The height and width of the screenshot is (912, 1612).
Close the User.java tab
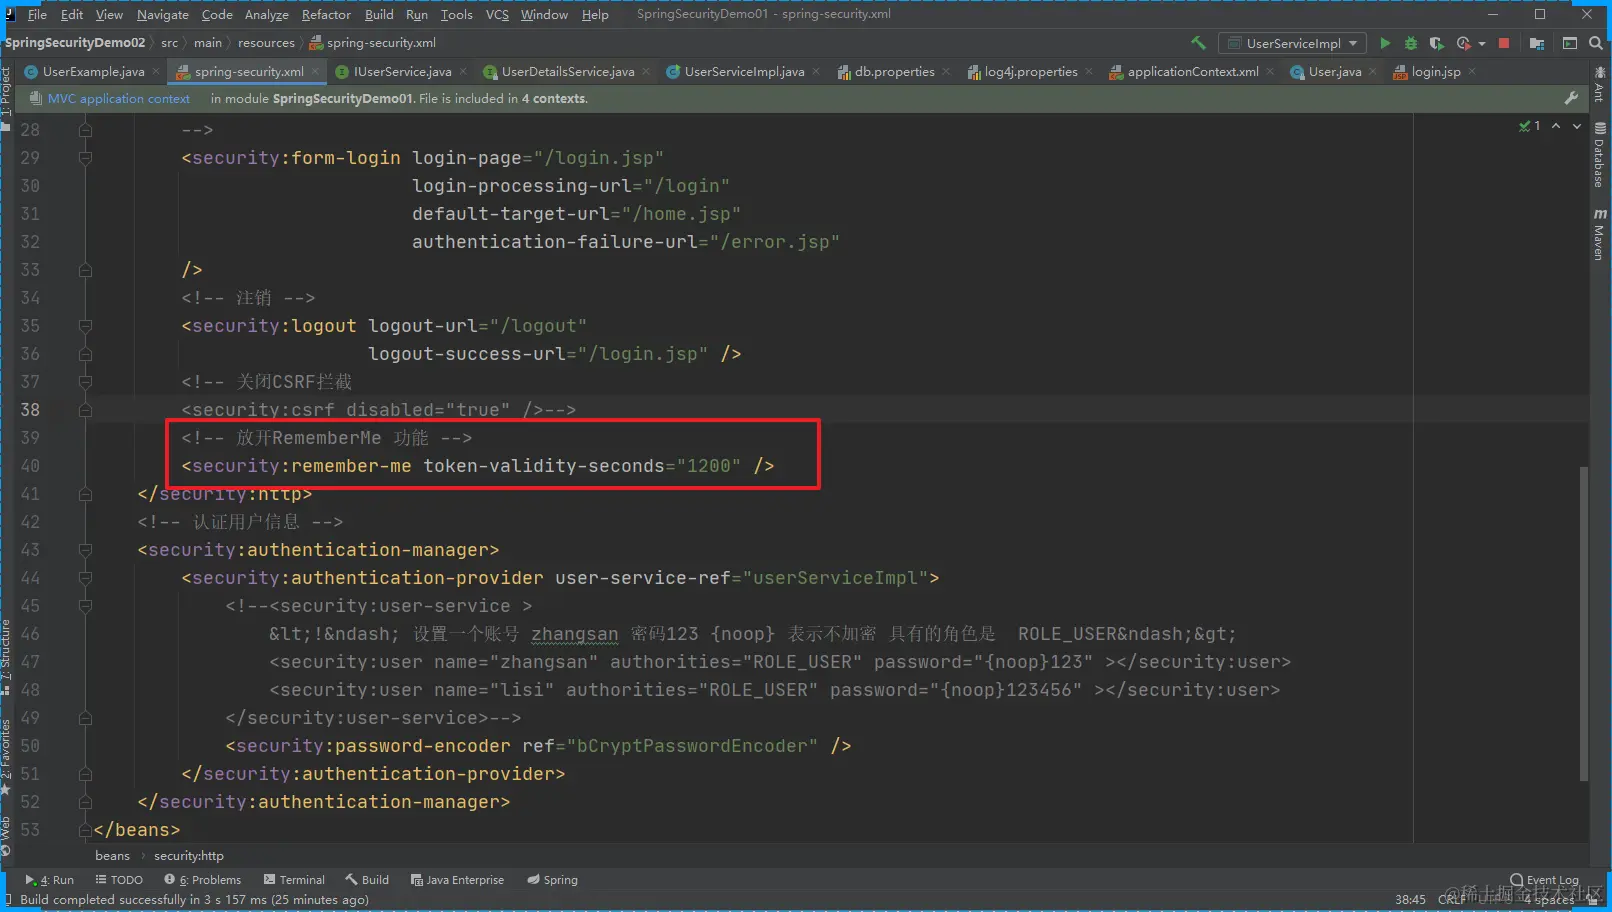1373,71
